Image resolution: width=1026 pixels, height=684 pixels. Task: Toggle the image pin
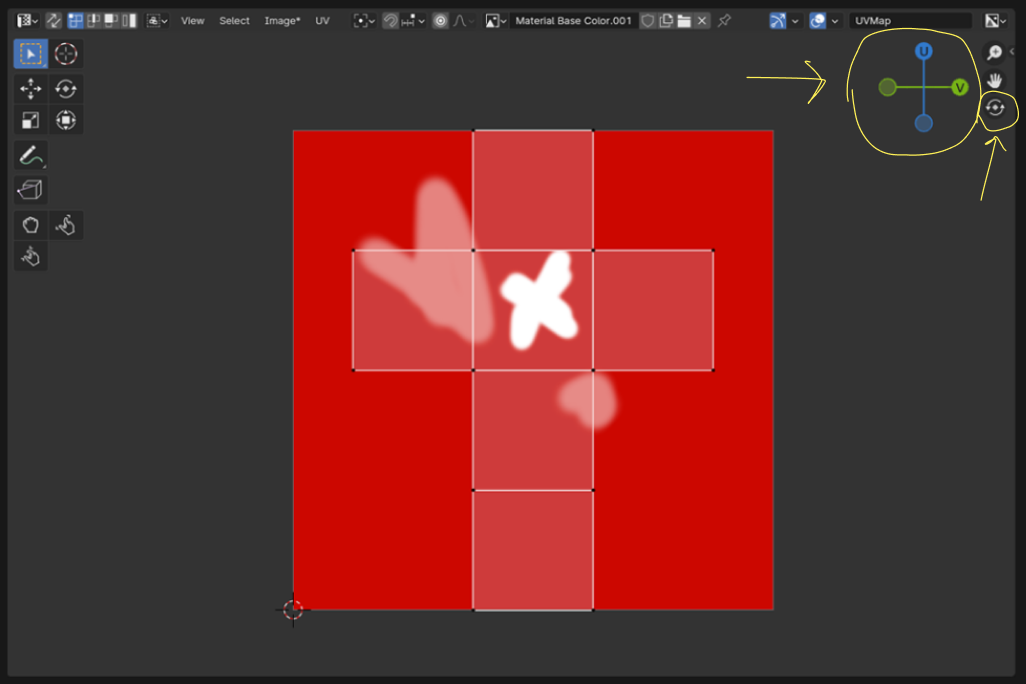click(x=724, y=20)
